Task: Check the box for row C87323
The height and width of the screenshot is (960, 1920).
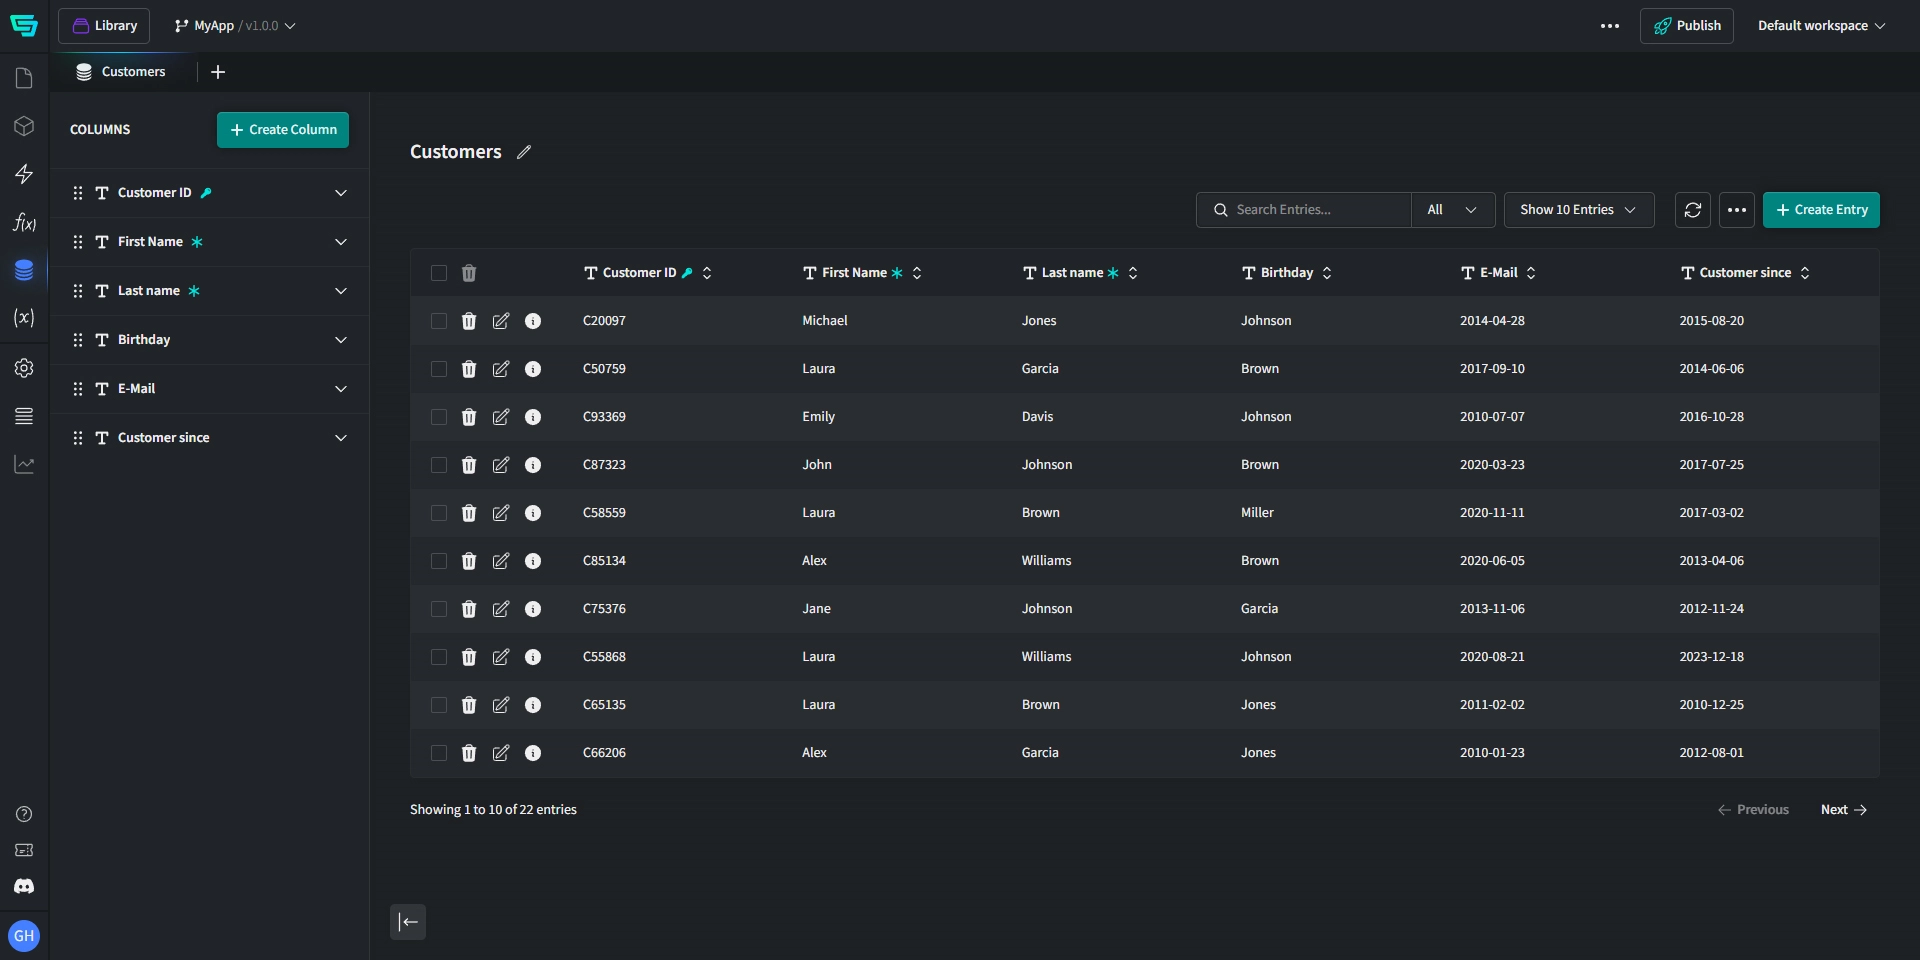Action: coord(439,465)
